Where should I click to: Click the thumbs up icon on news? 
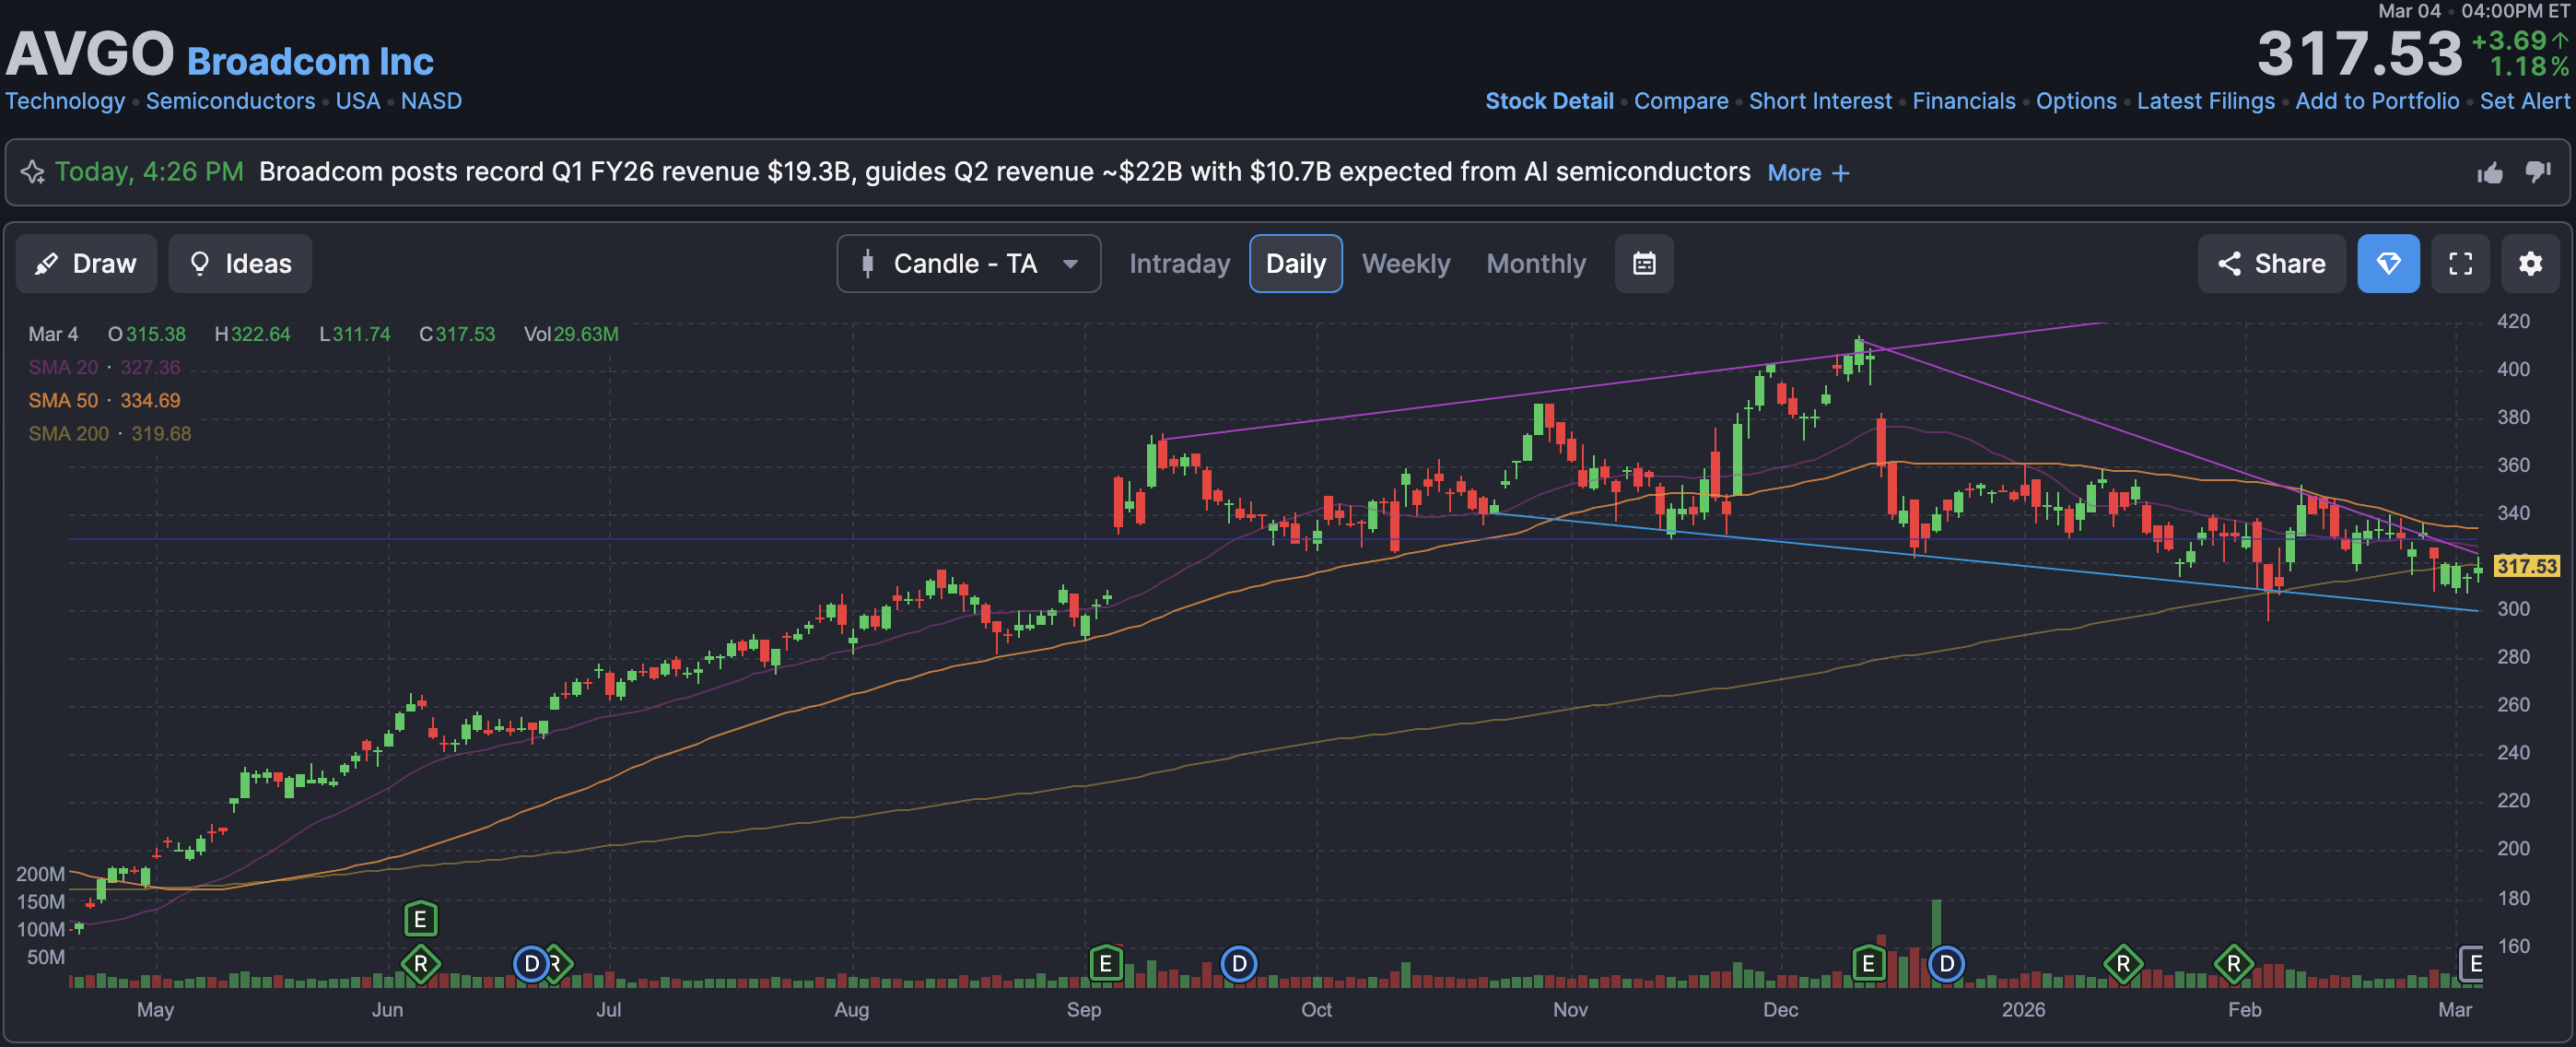[2490, 173]
